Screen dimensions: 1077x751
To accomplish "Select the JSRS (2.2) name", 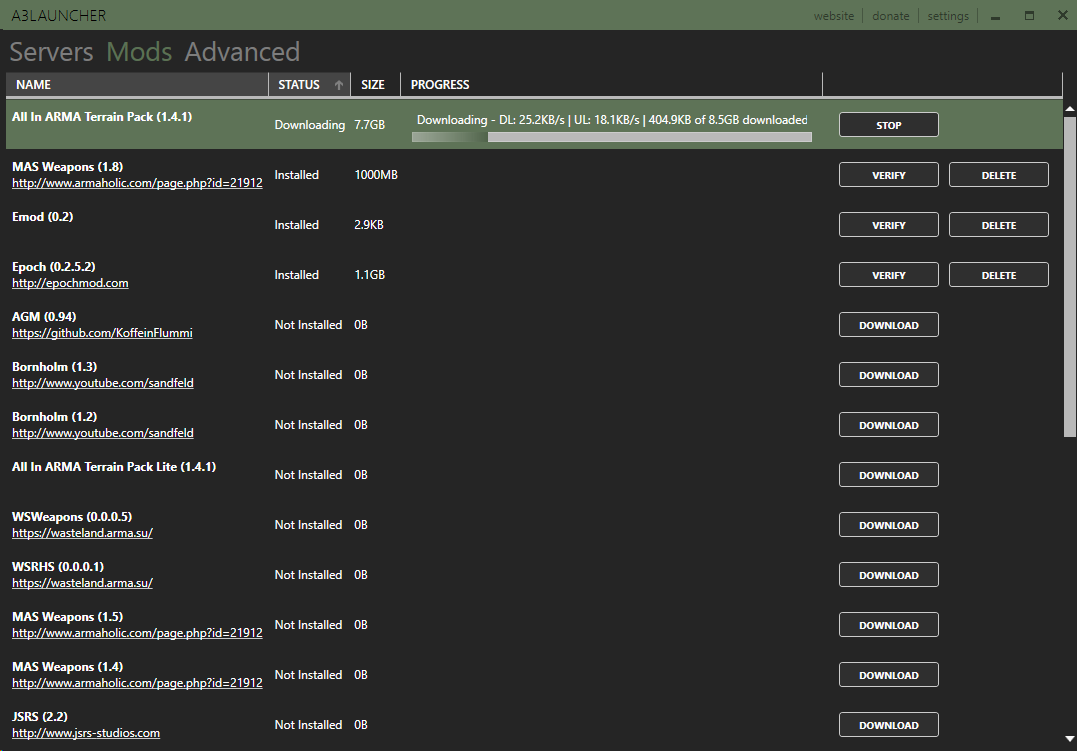I will pos(40,717).
